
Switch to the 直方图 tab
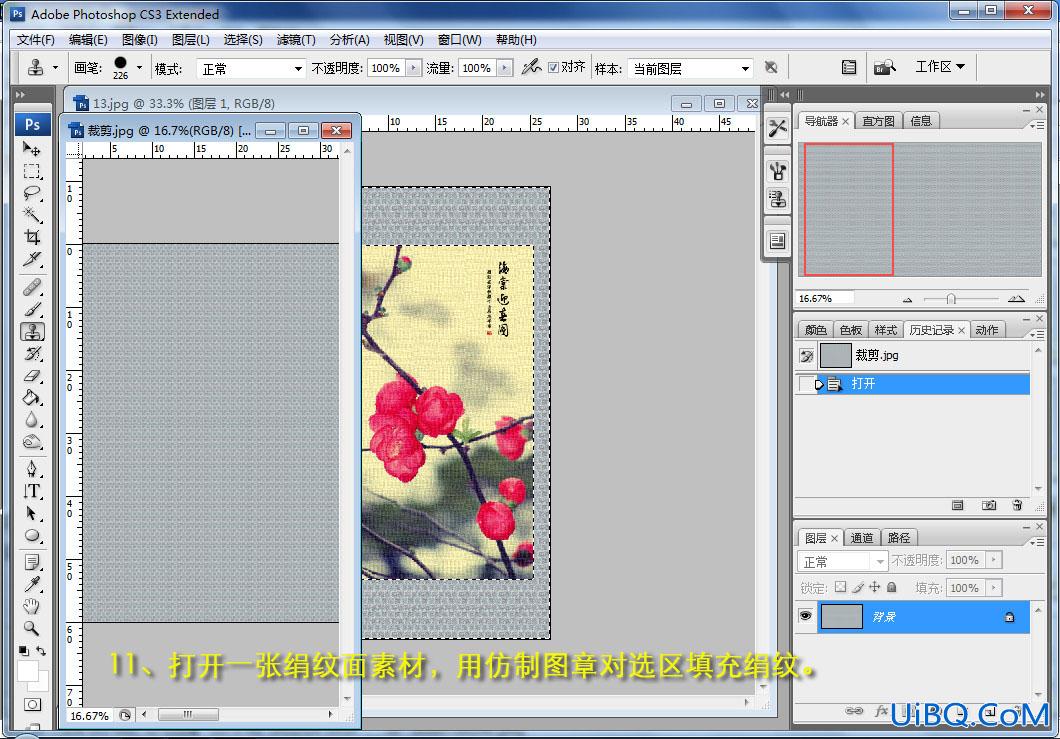(878, 121)
